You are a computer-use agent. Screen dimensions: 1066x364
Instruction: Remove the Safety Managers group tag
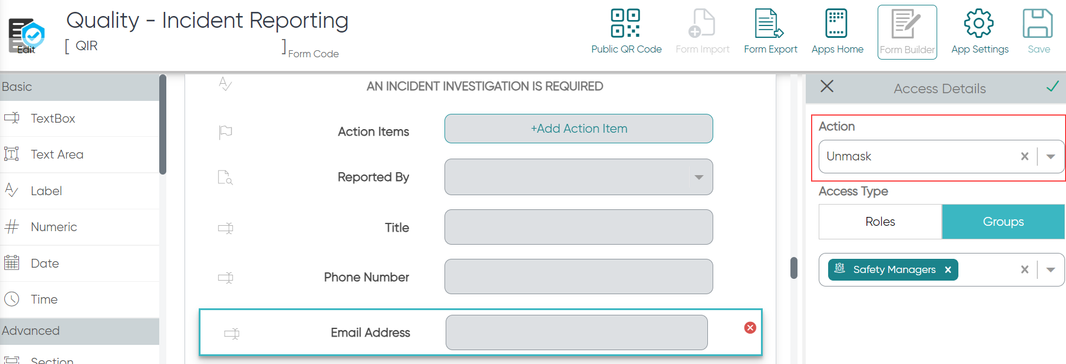946,270
